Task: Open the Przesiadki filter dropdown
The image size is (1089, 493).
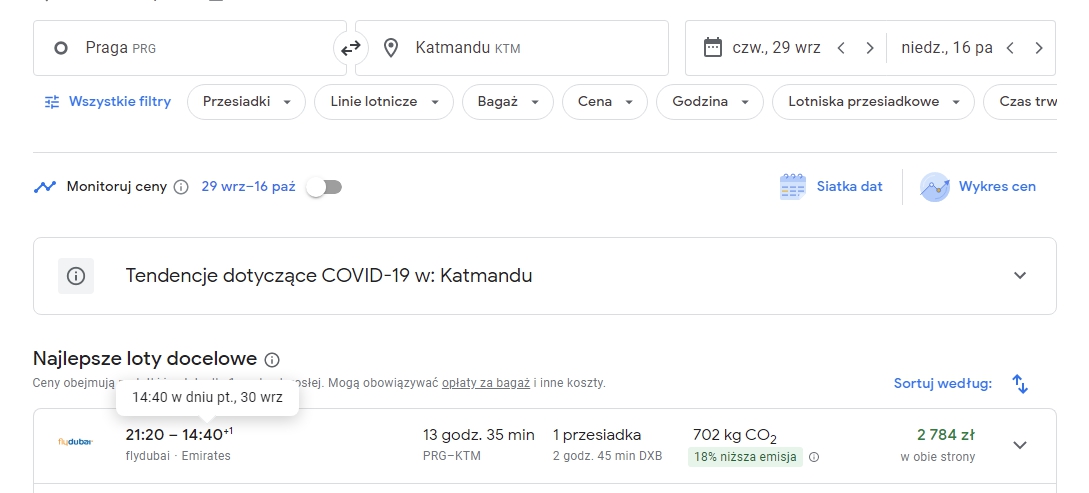Action: click(x=246, y=102)
